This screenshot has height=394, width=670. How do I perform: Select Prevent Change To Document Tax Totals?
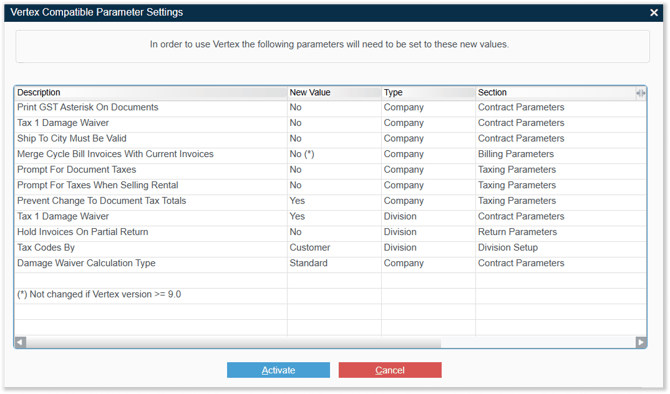330,201
